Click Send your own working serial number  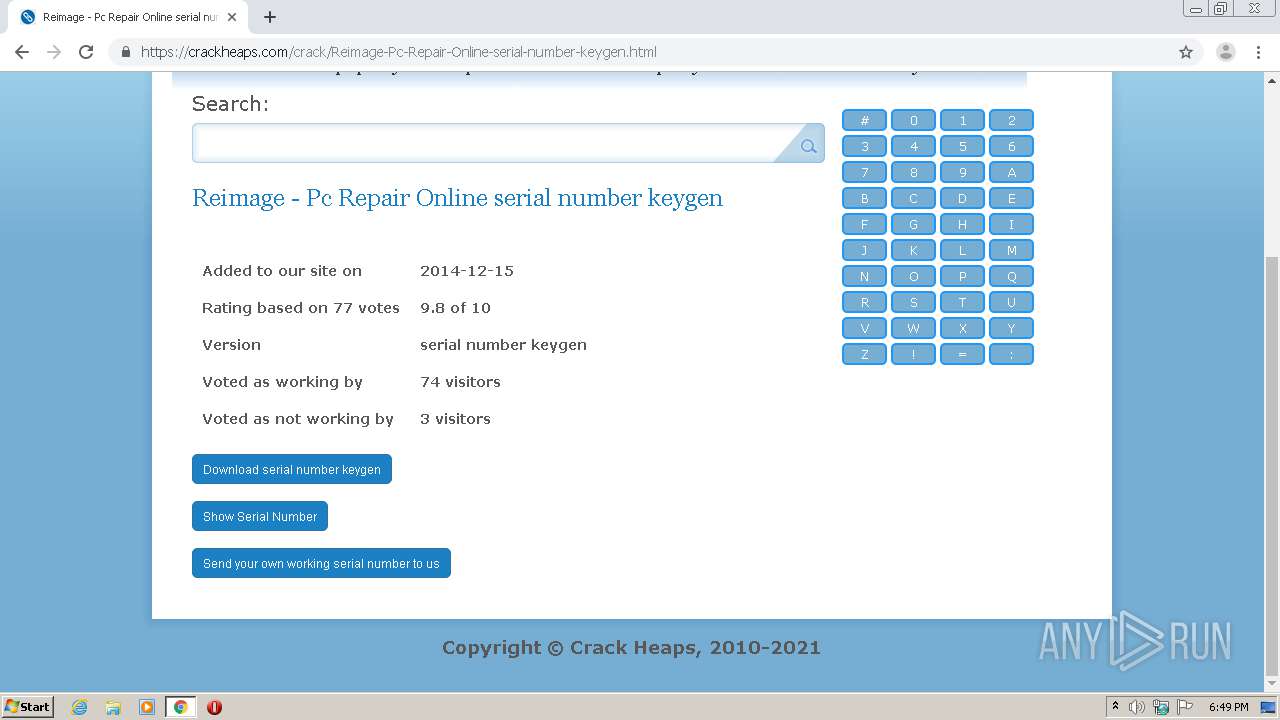(x=321, y=563)
